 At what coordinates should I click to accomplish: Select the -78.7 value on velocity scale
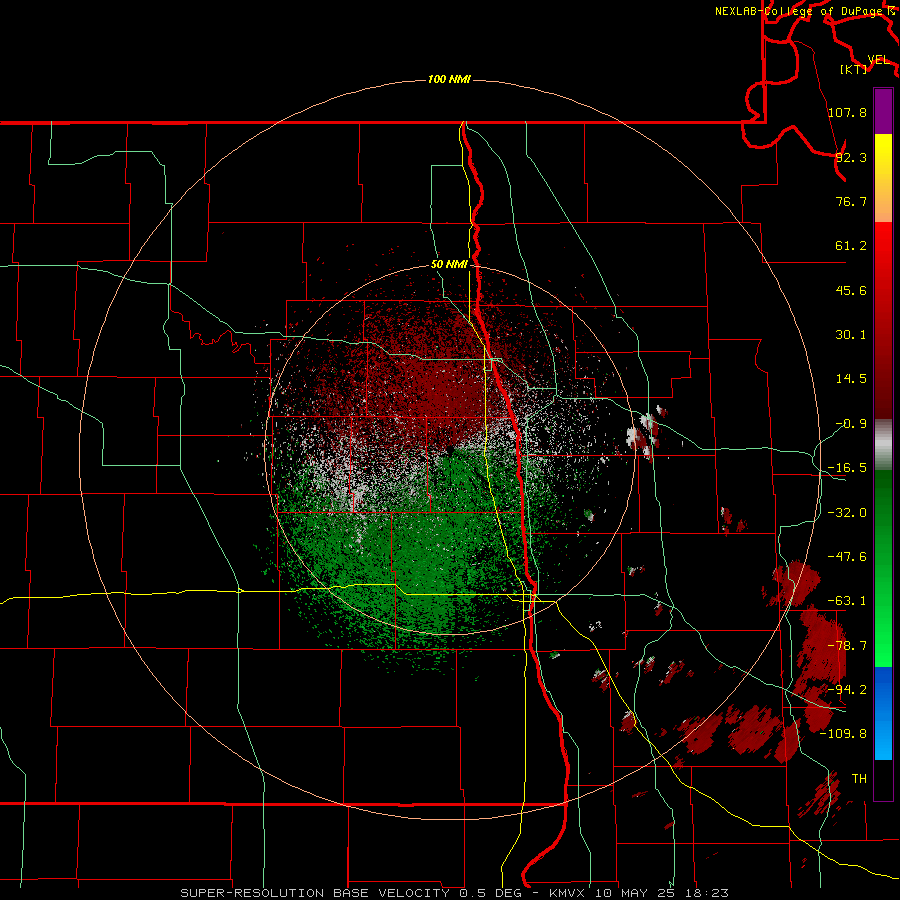point(848,646)
